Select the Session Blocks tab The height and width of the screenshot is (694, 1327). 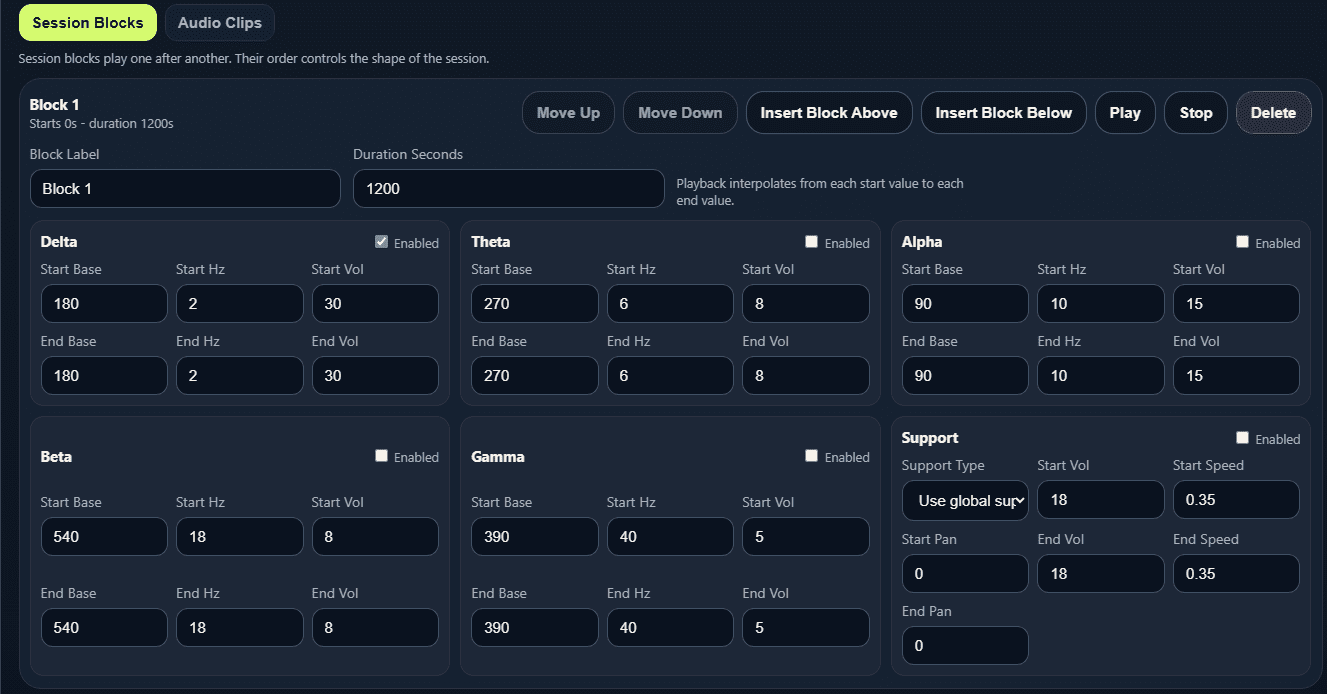88,23
